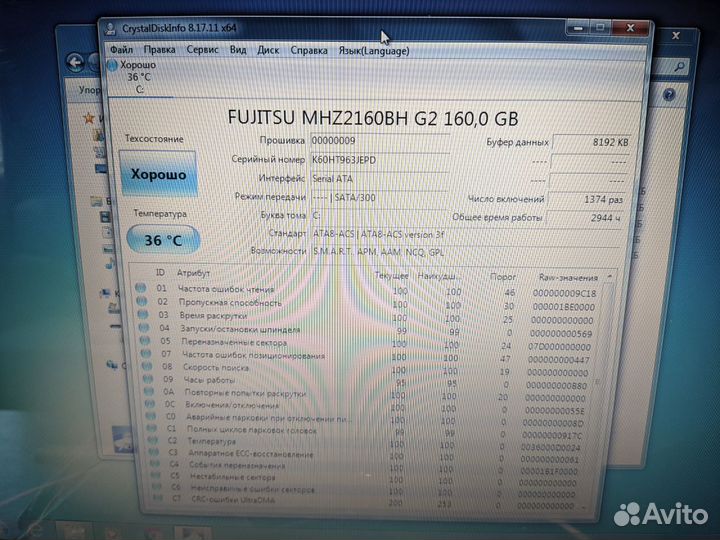Viewport: 720px width, 540px height.
Task: Click status icon for Нестабильные сектора
Action: (156, 475)
